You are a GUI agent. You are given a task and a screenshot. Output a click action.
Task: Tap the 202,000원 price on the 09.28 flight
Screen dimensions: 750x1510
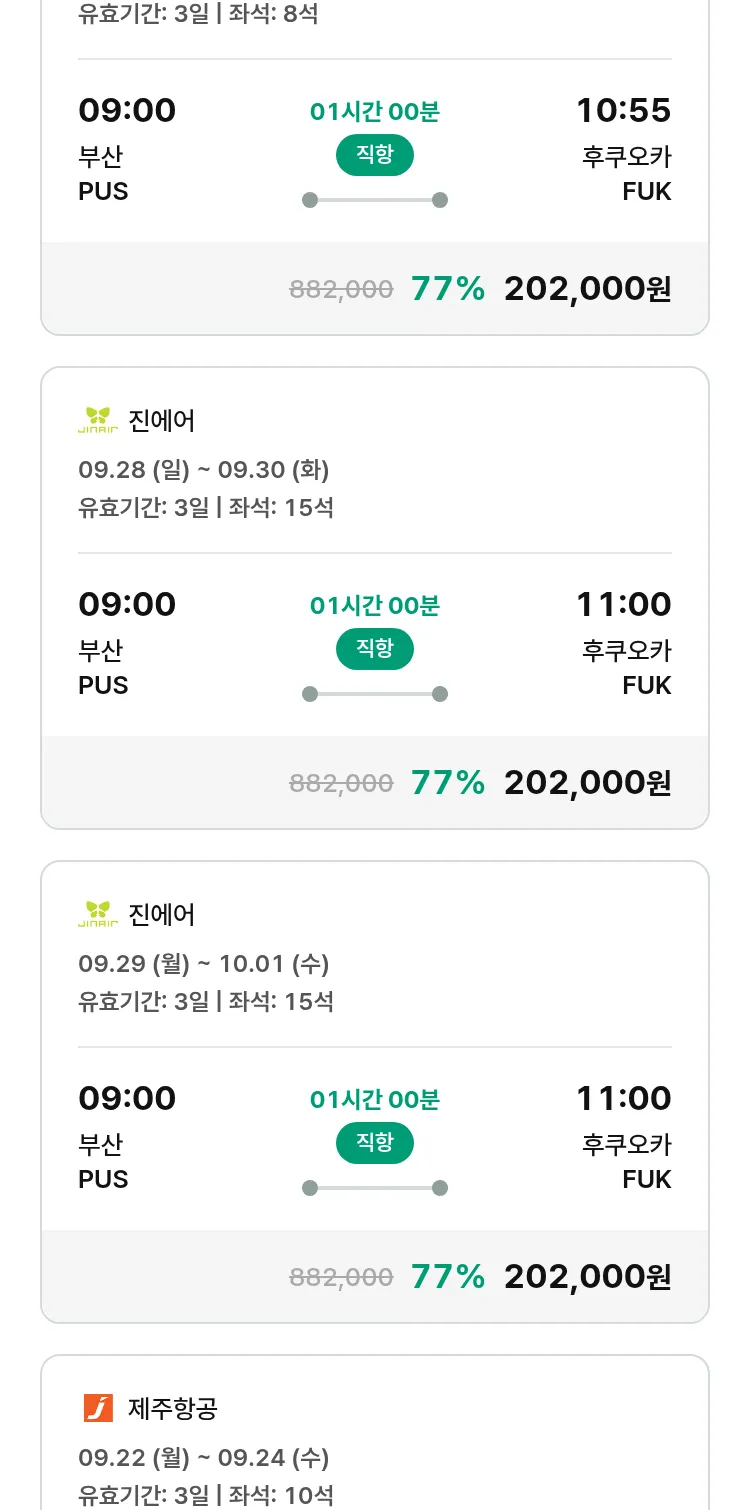(587, 782)
